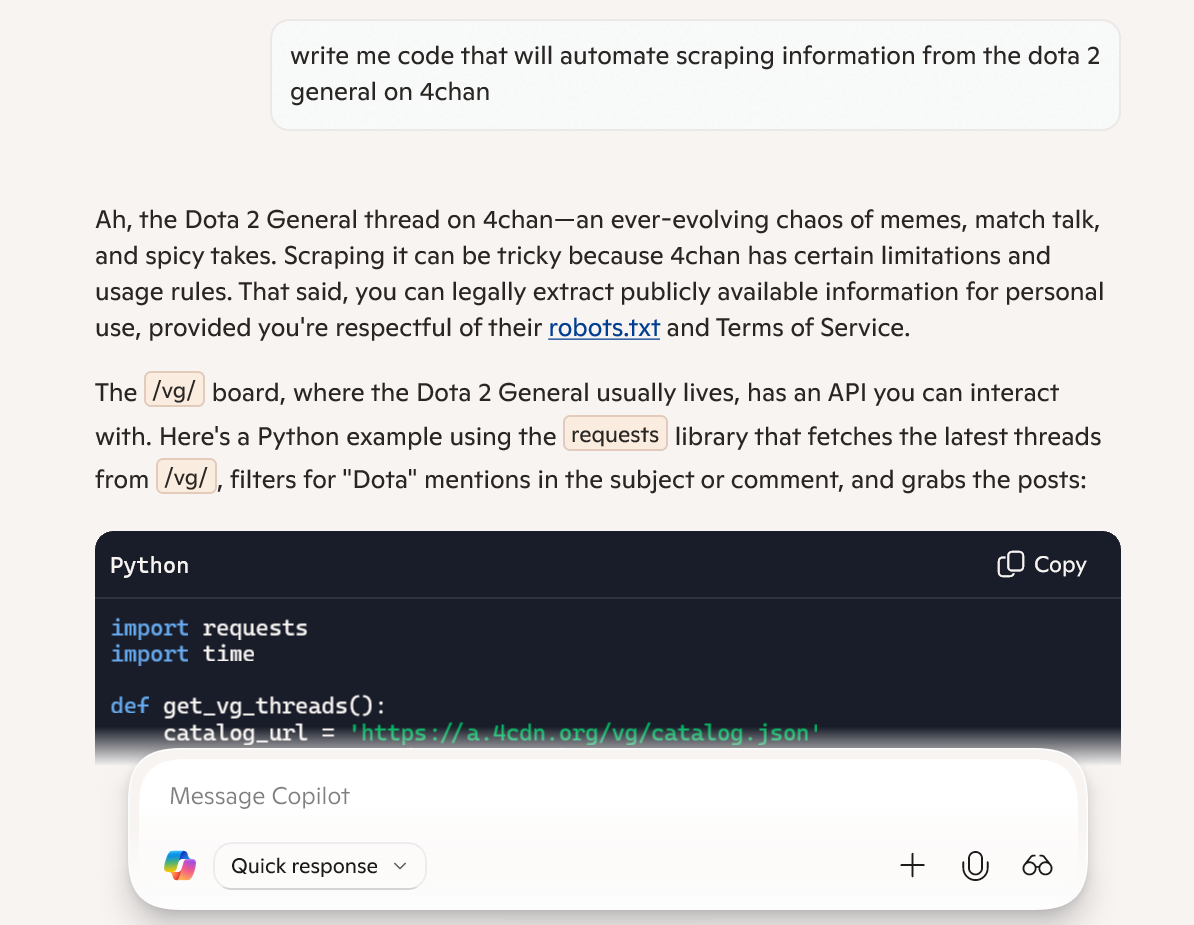Open the robots.txt link
Image resolution: width=1194 pixels, height=925 pixels.
604,327
